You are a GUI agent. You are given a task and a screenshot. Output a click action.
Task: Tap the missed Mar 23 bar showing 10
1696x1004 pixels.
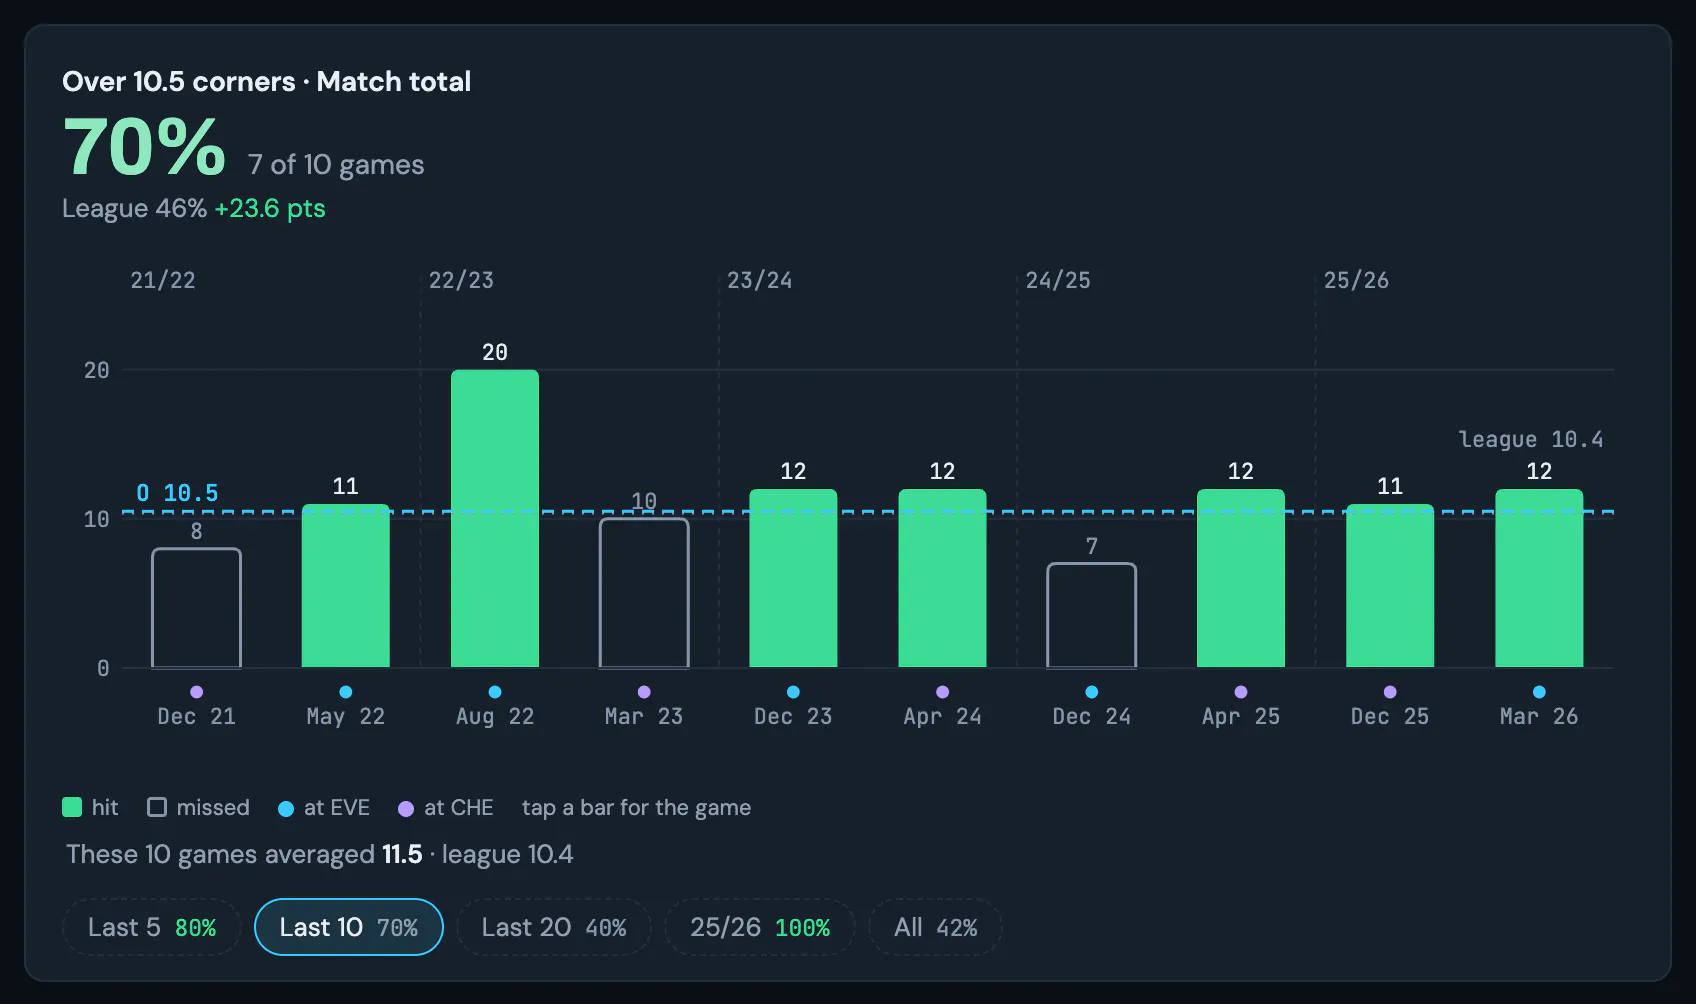pos(644,593)
